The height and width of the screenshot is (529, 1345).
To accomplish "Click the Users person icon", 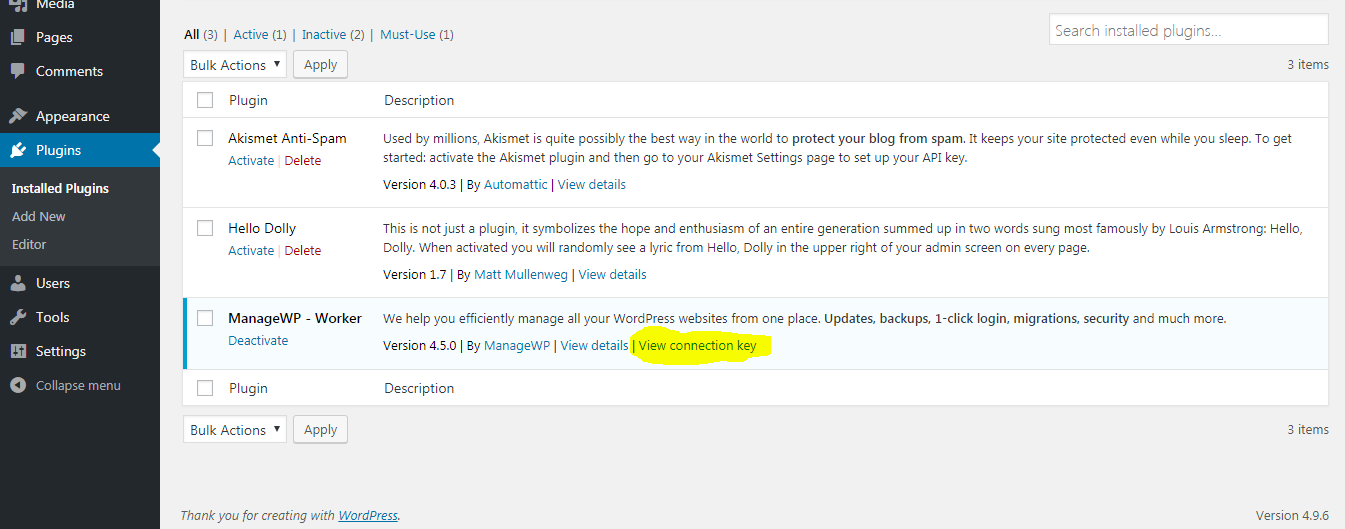I will coord(18,284).
